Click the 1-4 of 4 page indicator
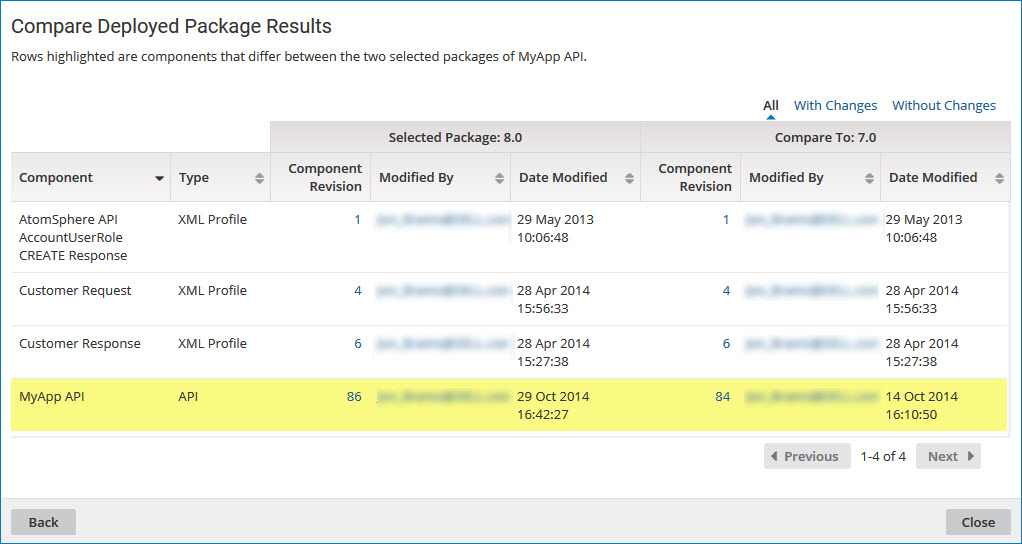The image size is (1022, 544). (x=883, y=456)
